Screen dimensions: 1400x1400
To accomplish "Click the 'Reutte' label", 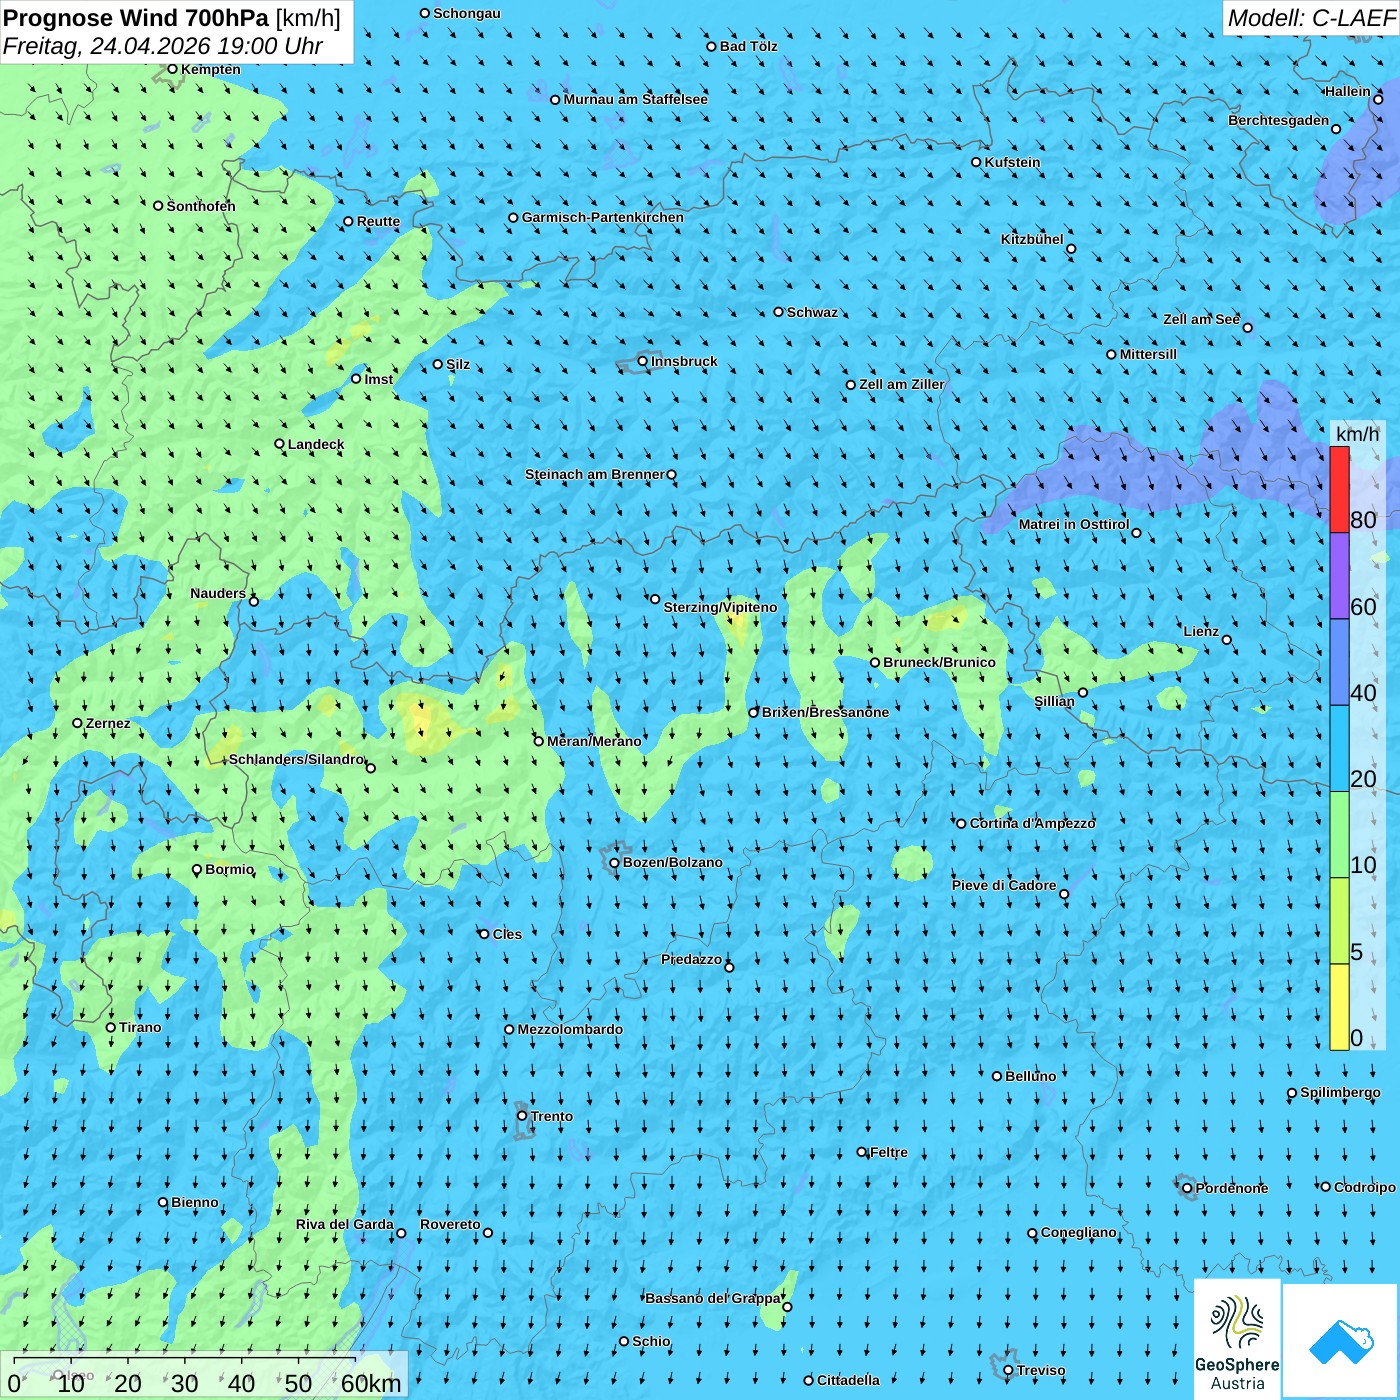I will 378,221.
